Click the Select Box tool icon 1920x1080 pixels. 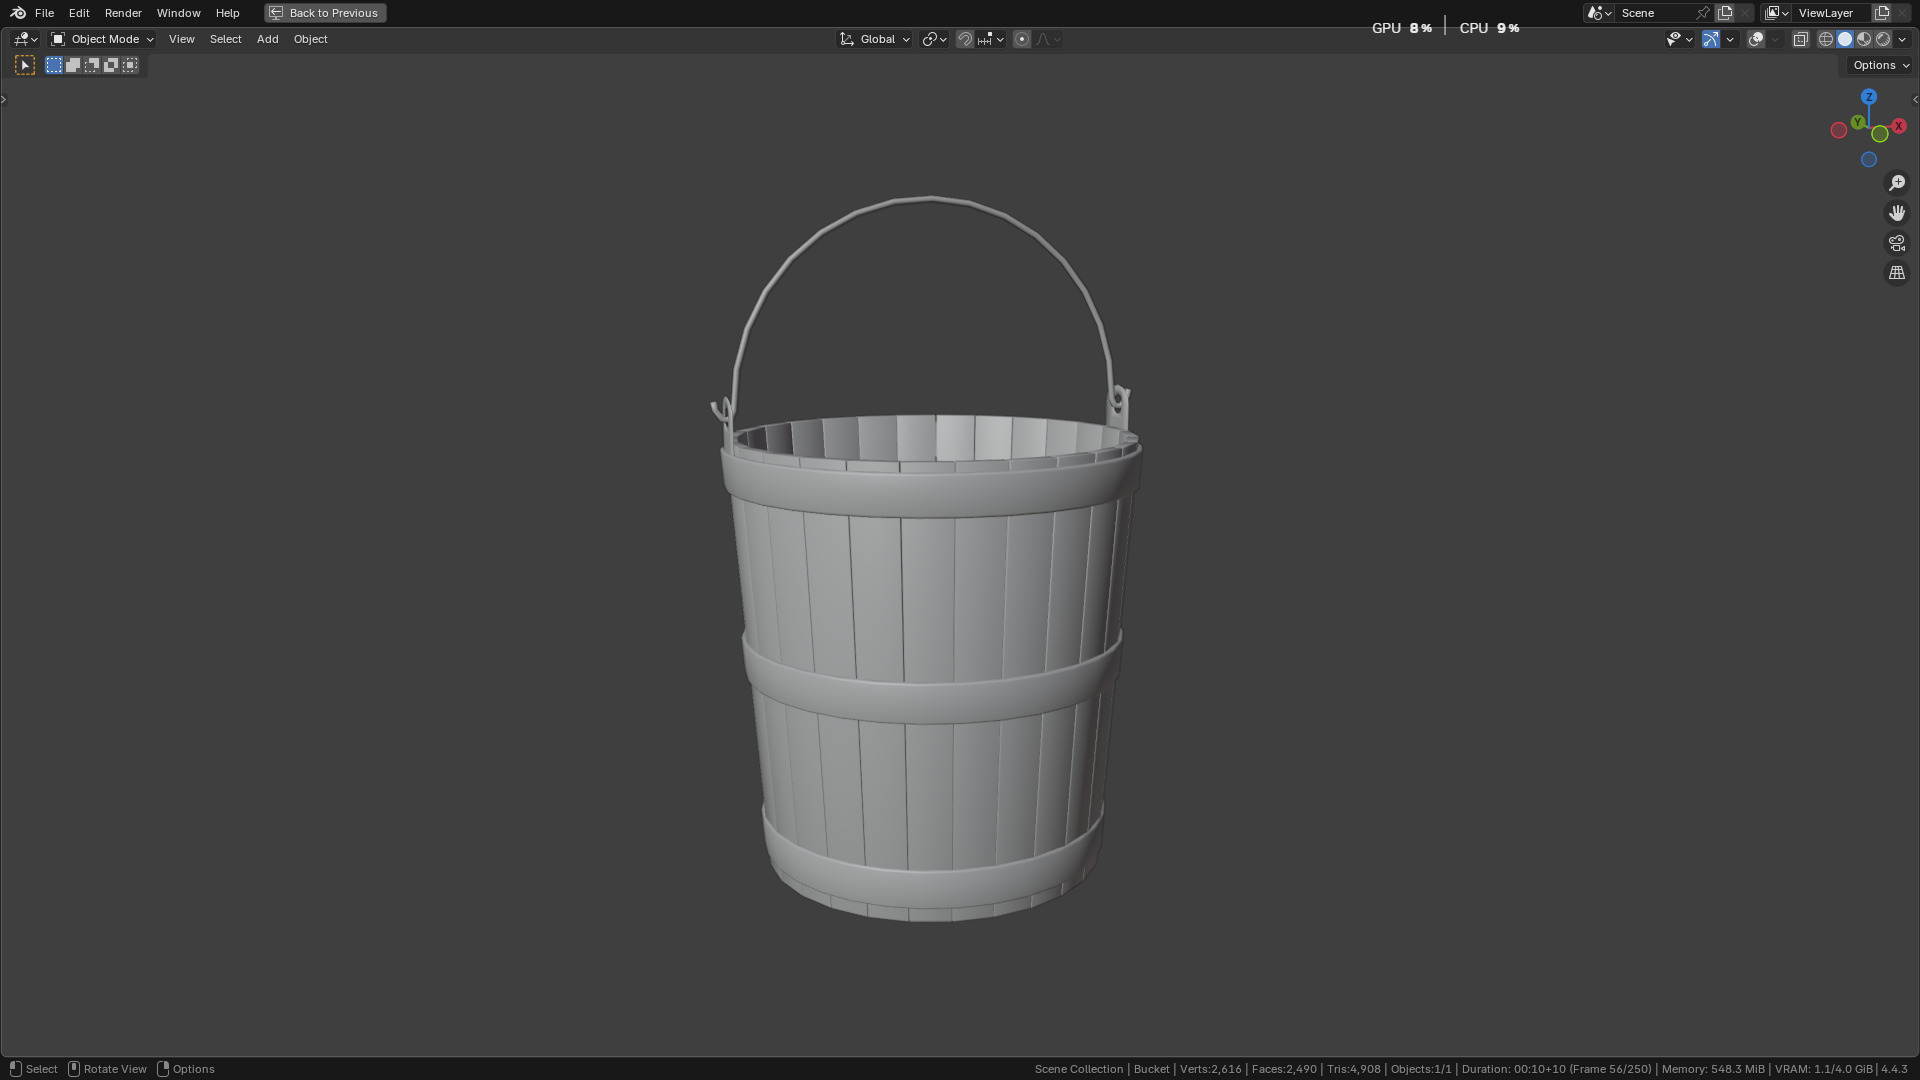pos(25,65)
